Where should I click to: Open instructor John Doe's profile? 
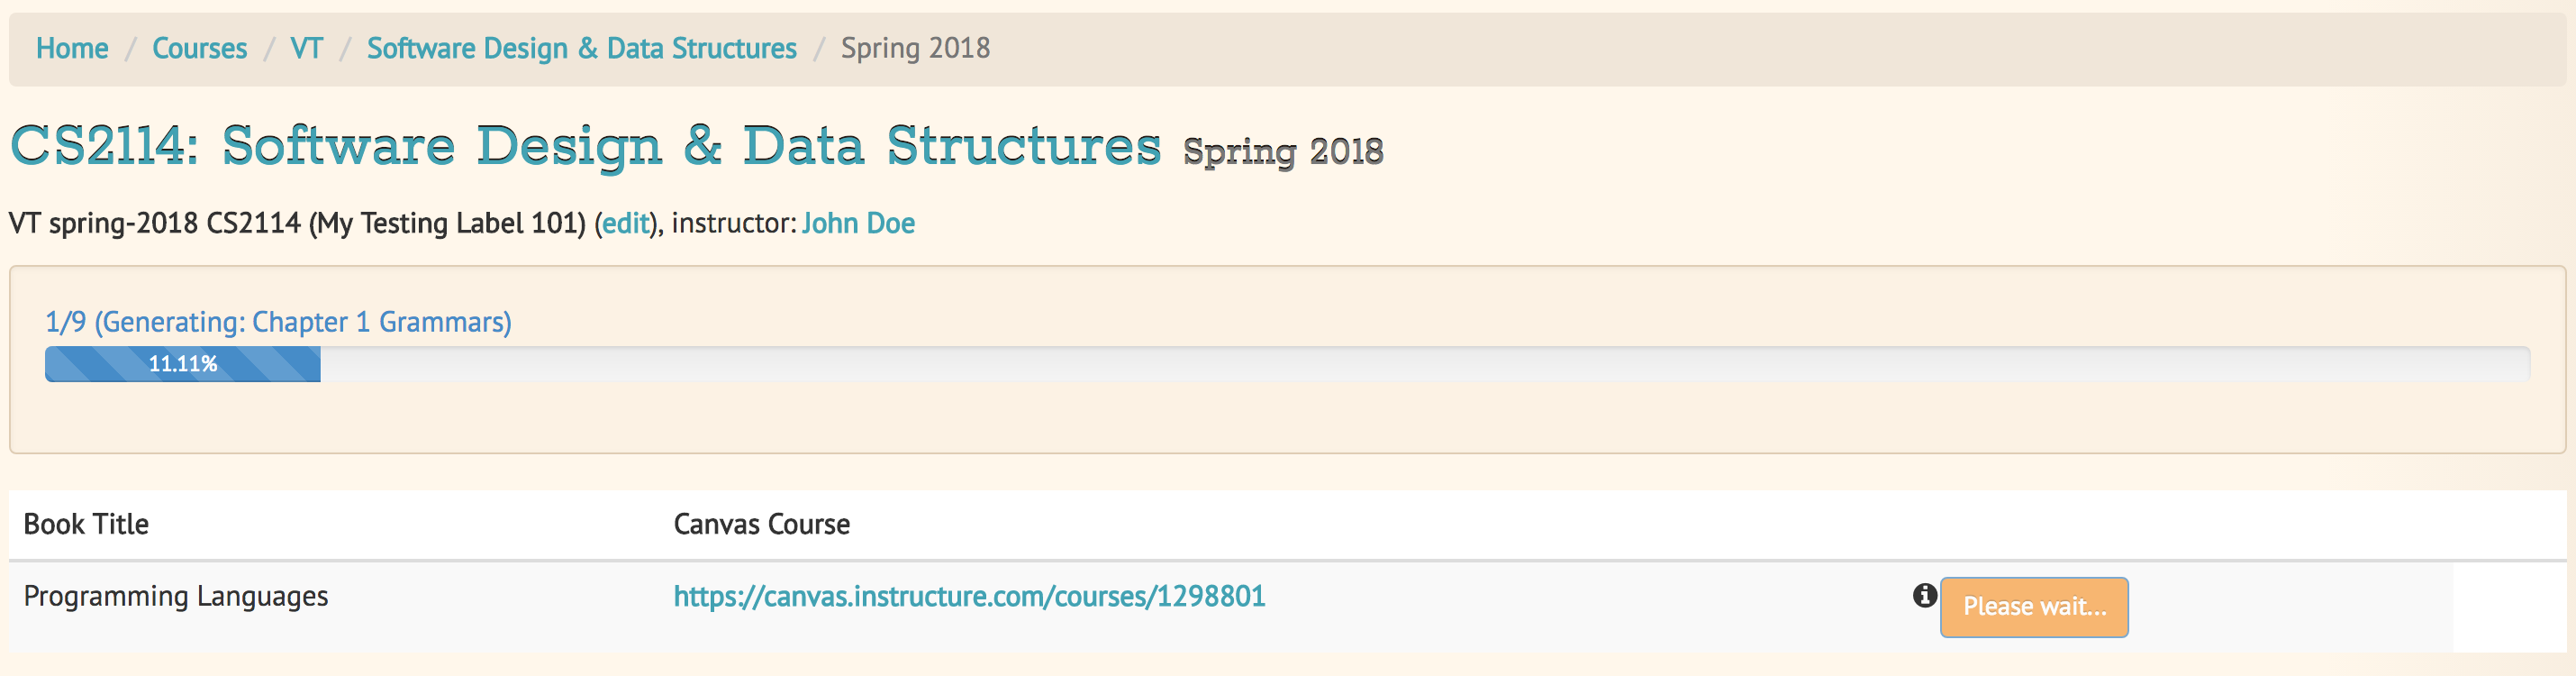coord(858,223)
